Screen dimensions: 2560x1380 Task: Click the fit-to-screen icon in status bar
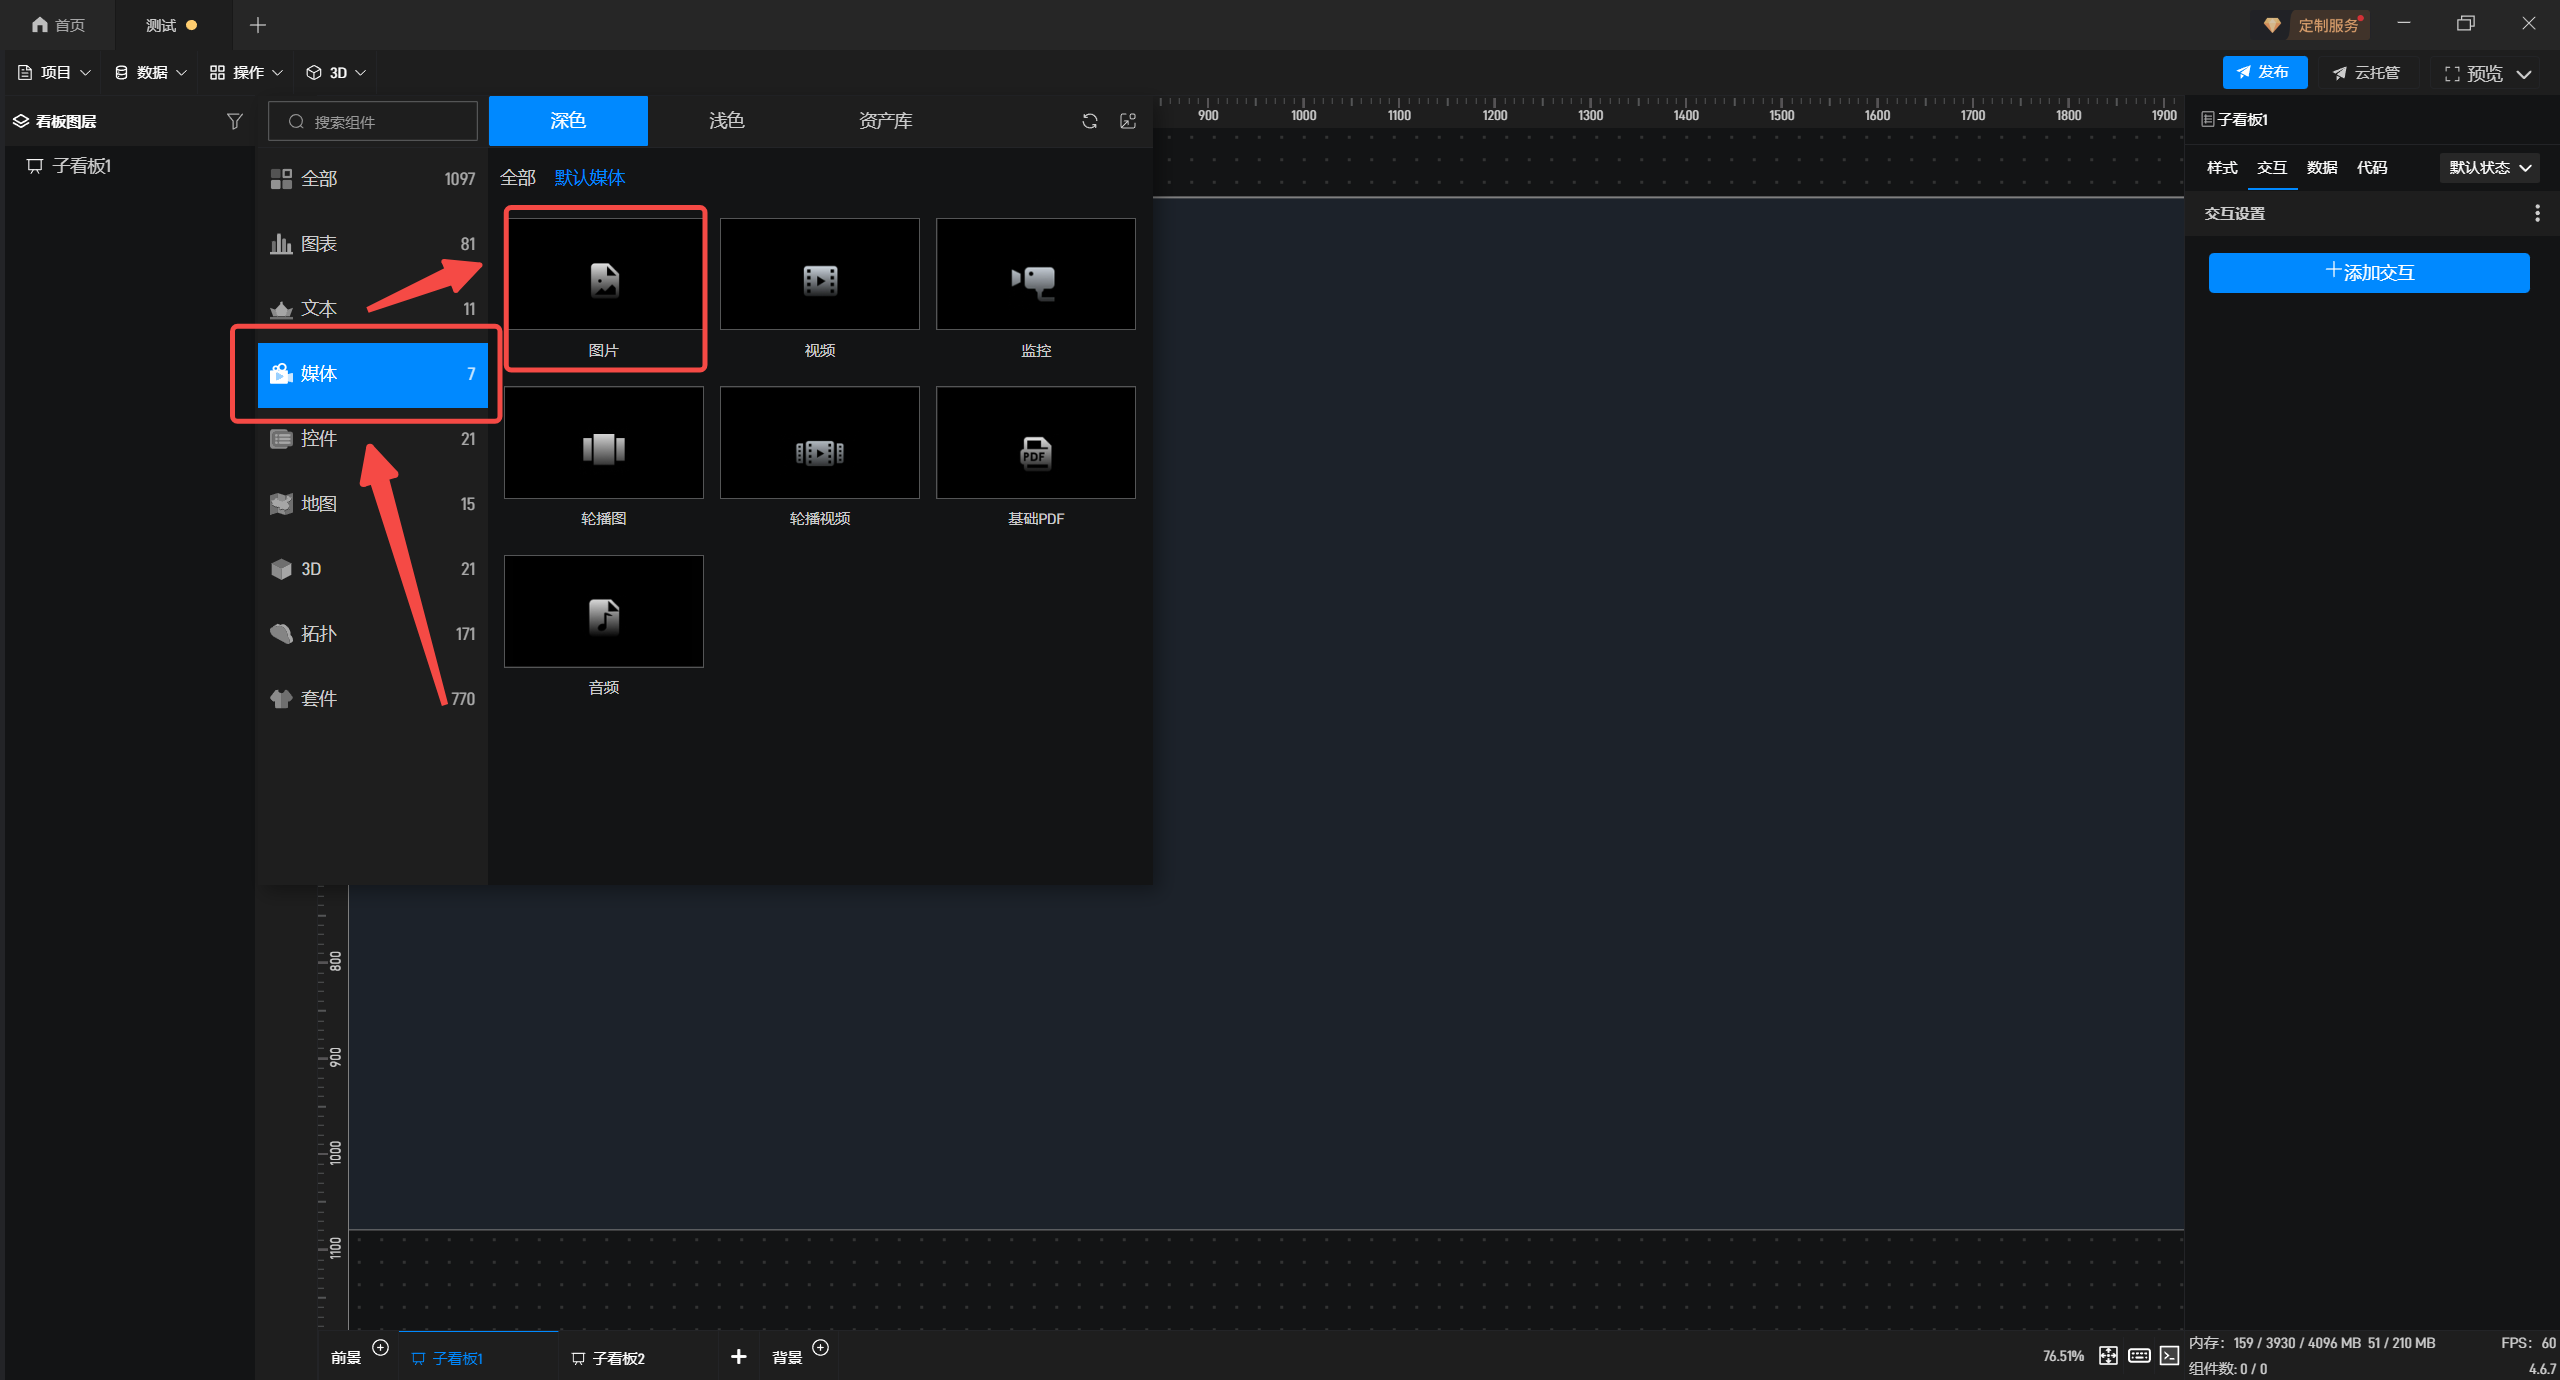2108,1355
